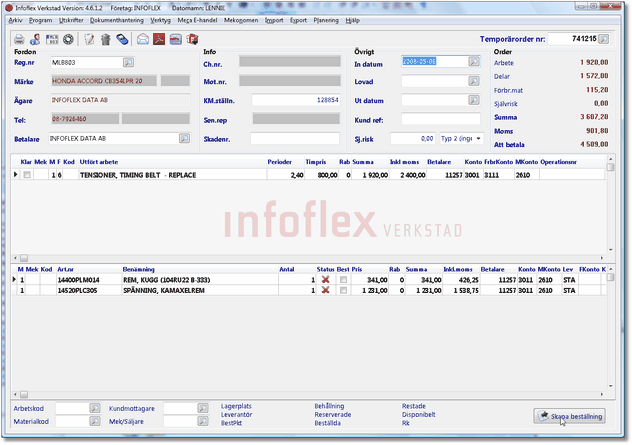Click the last red toolbar icon
This screenshot has height=445, width=632.
click(192, 39)
